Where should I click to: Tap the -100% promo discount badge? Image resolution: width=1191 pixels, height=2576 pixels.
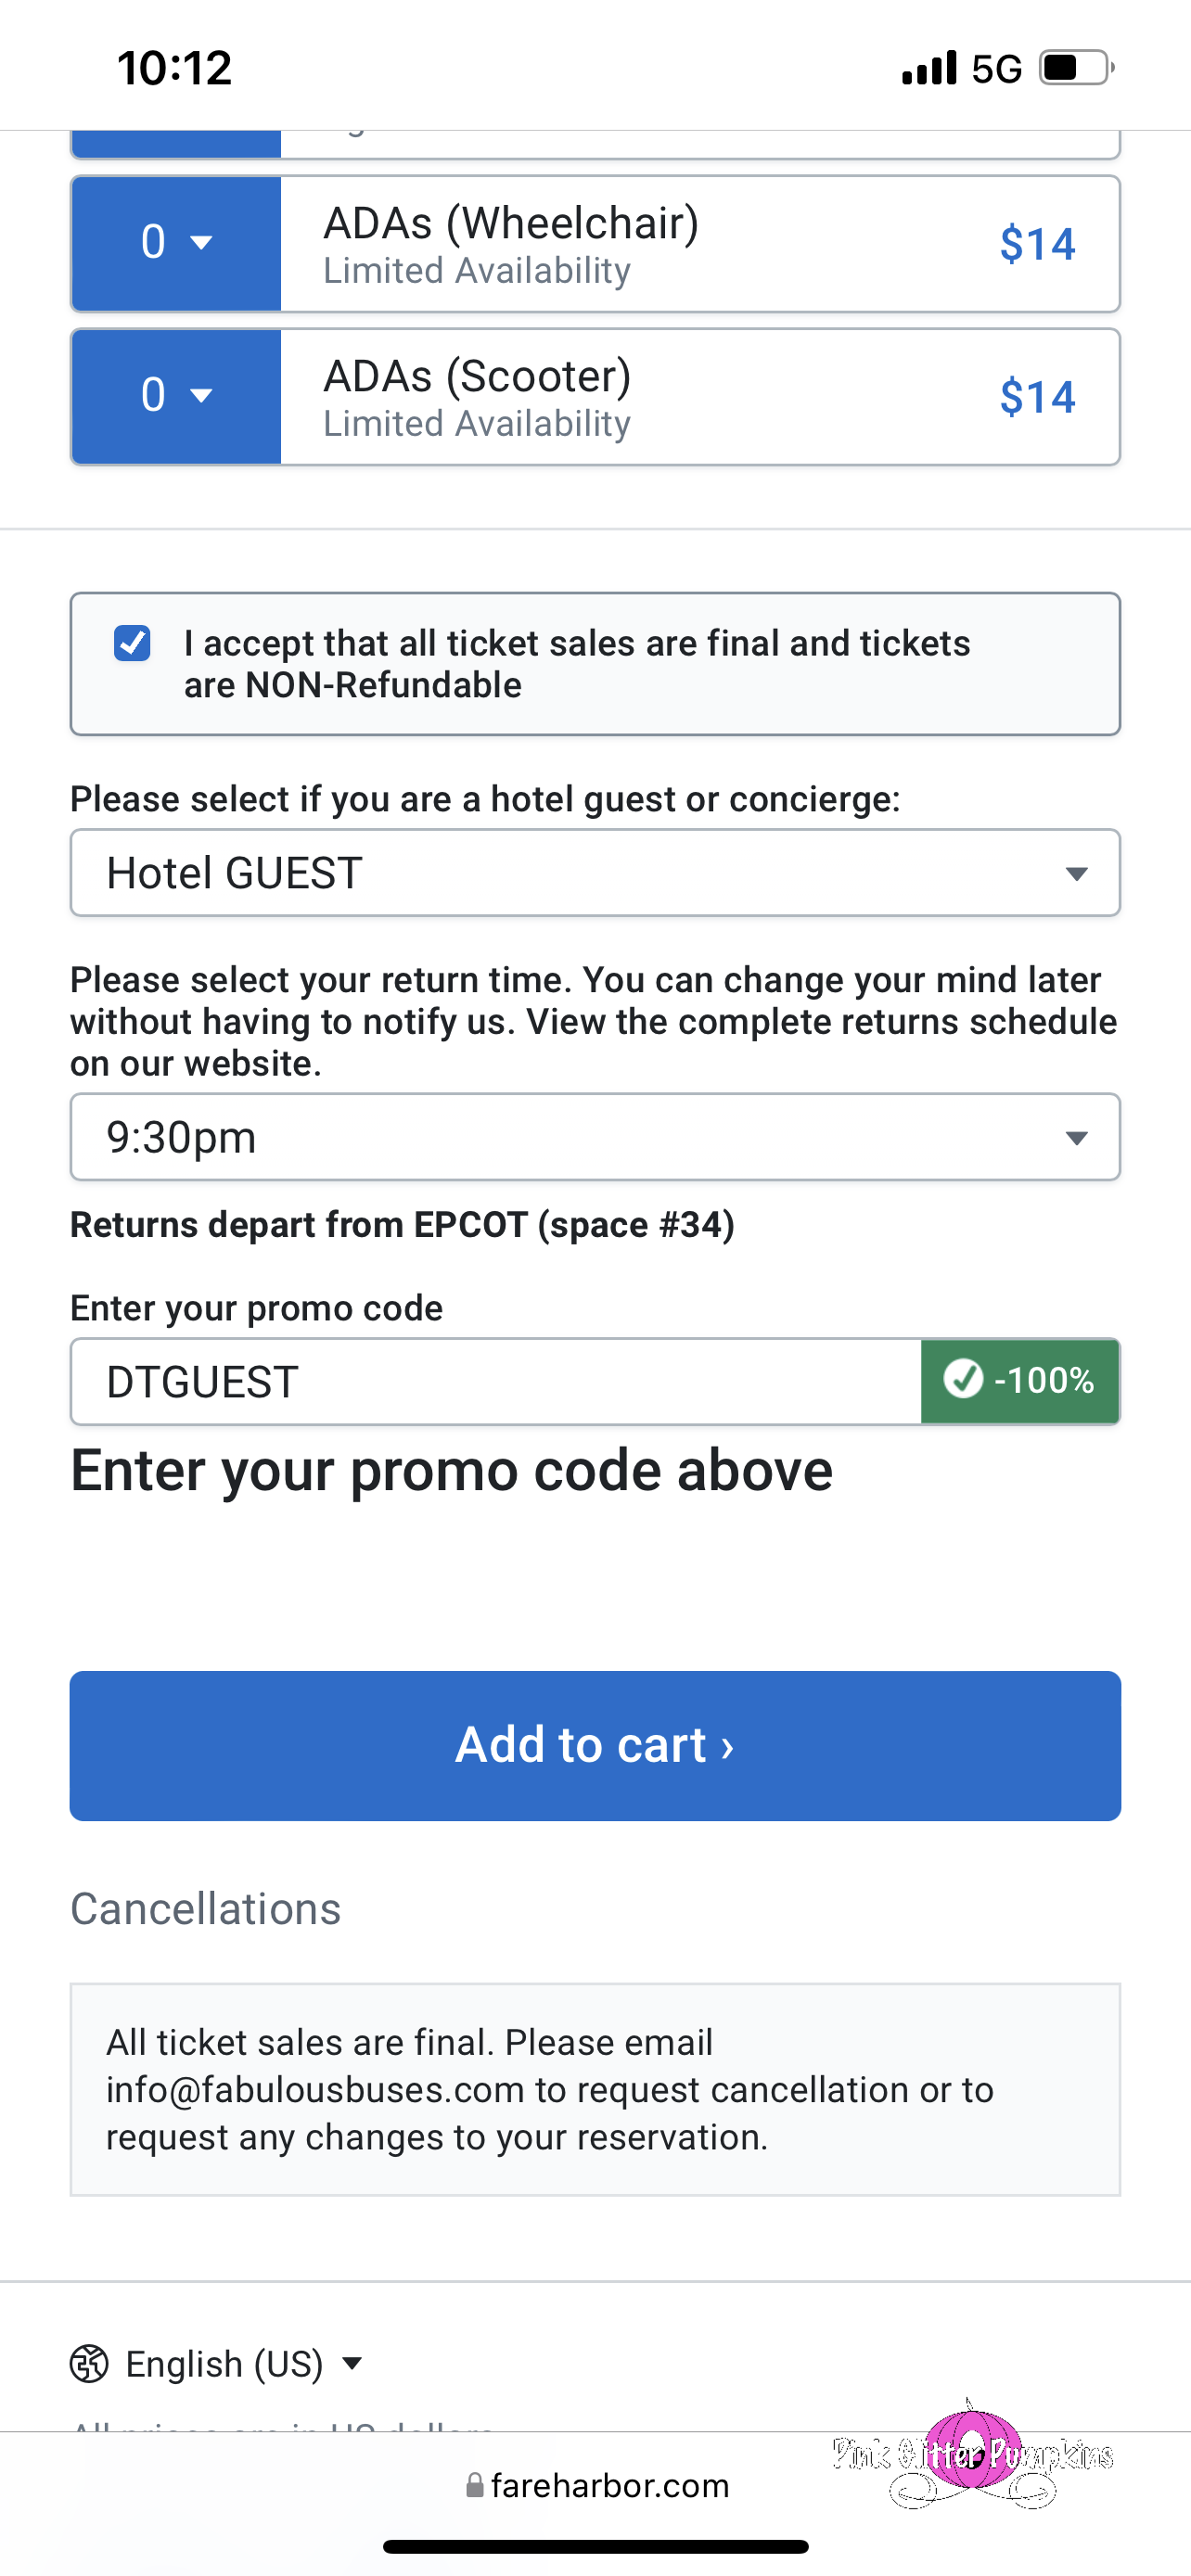(x=1020, y=1381)
